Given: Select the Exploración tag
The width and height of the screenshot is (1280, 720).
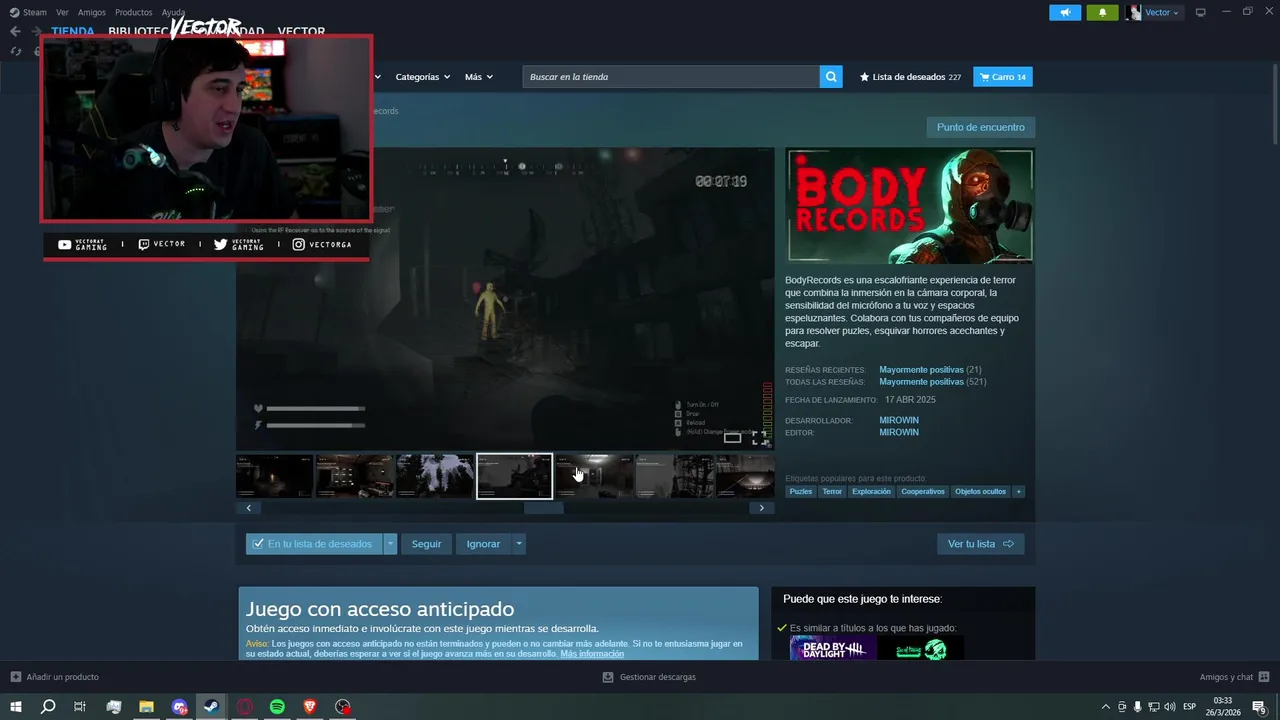Looking at the screenshot, I should 871,492.
